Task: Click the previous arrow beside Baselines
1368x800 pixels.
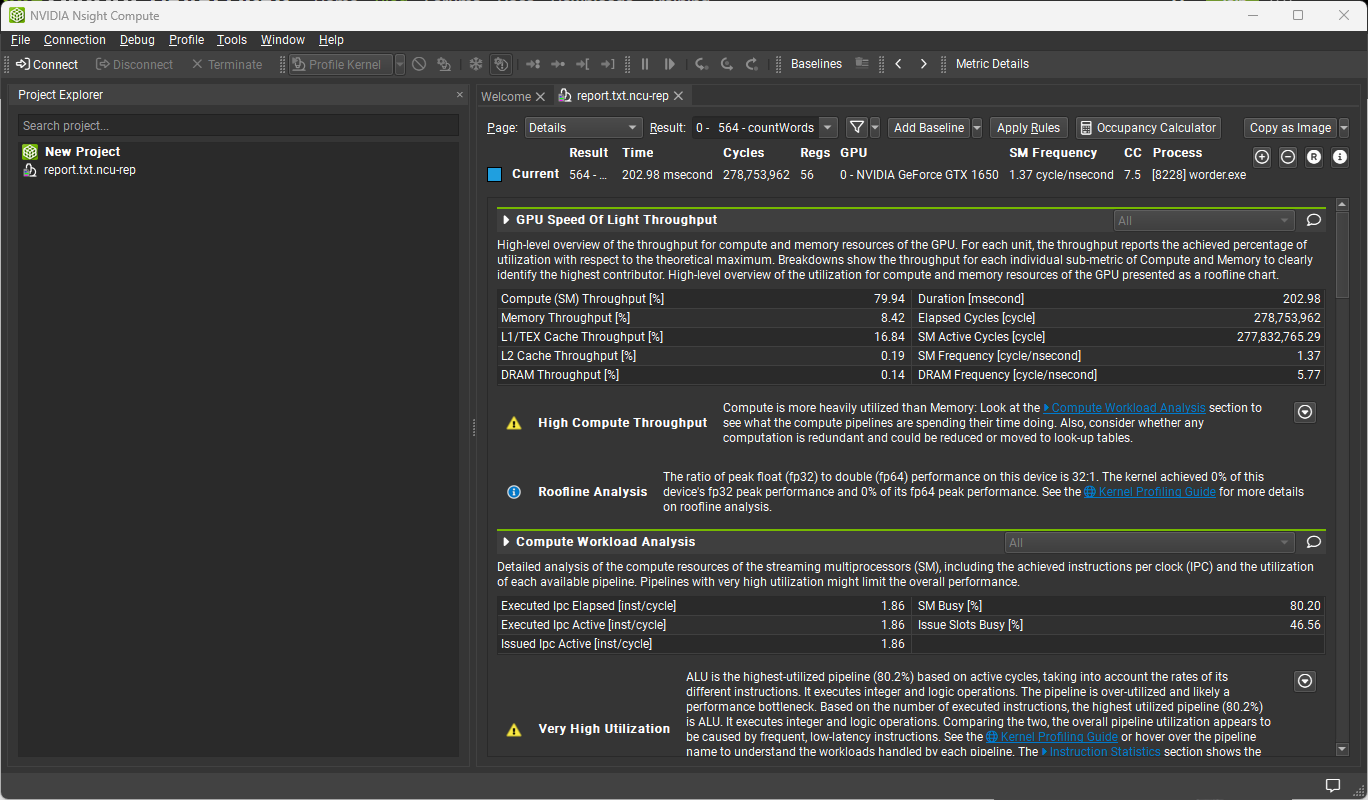Action: pos(898,64)
